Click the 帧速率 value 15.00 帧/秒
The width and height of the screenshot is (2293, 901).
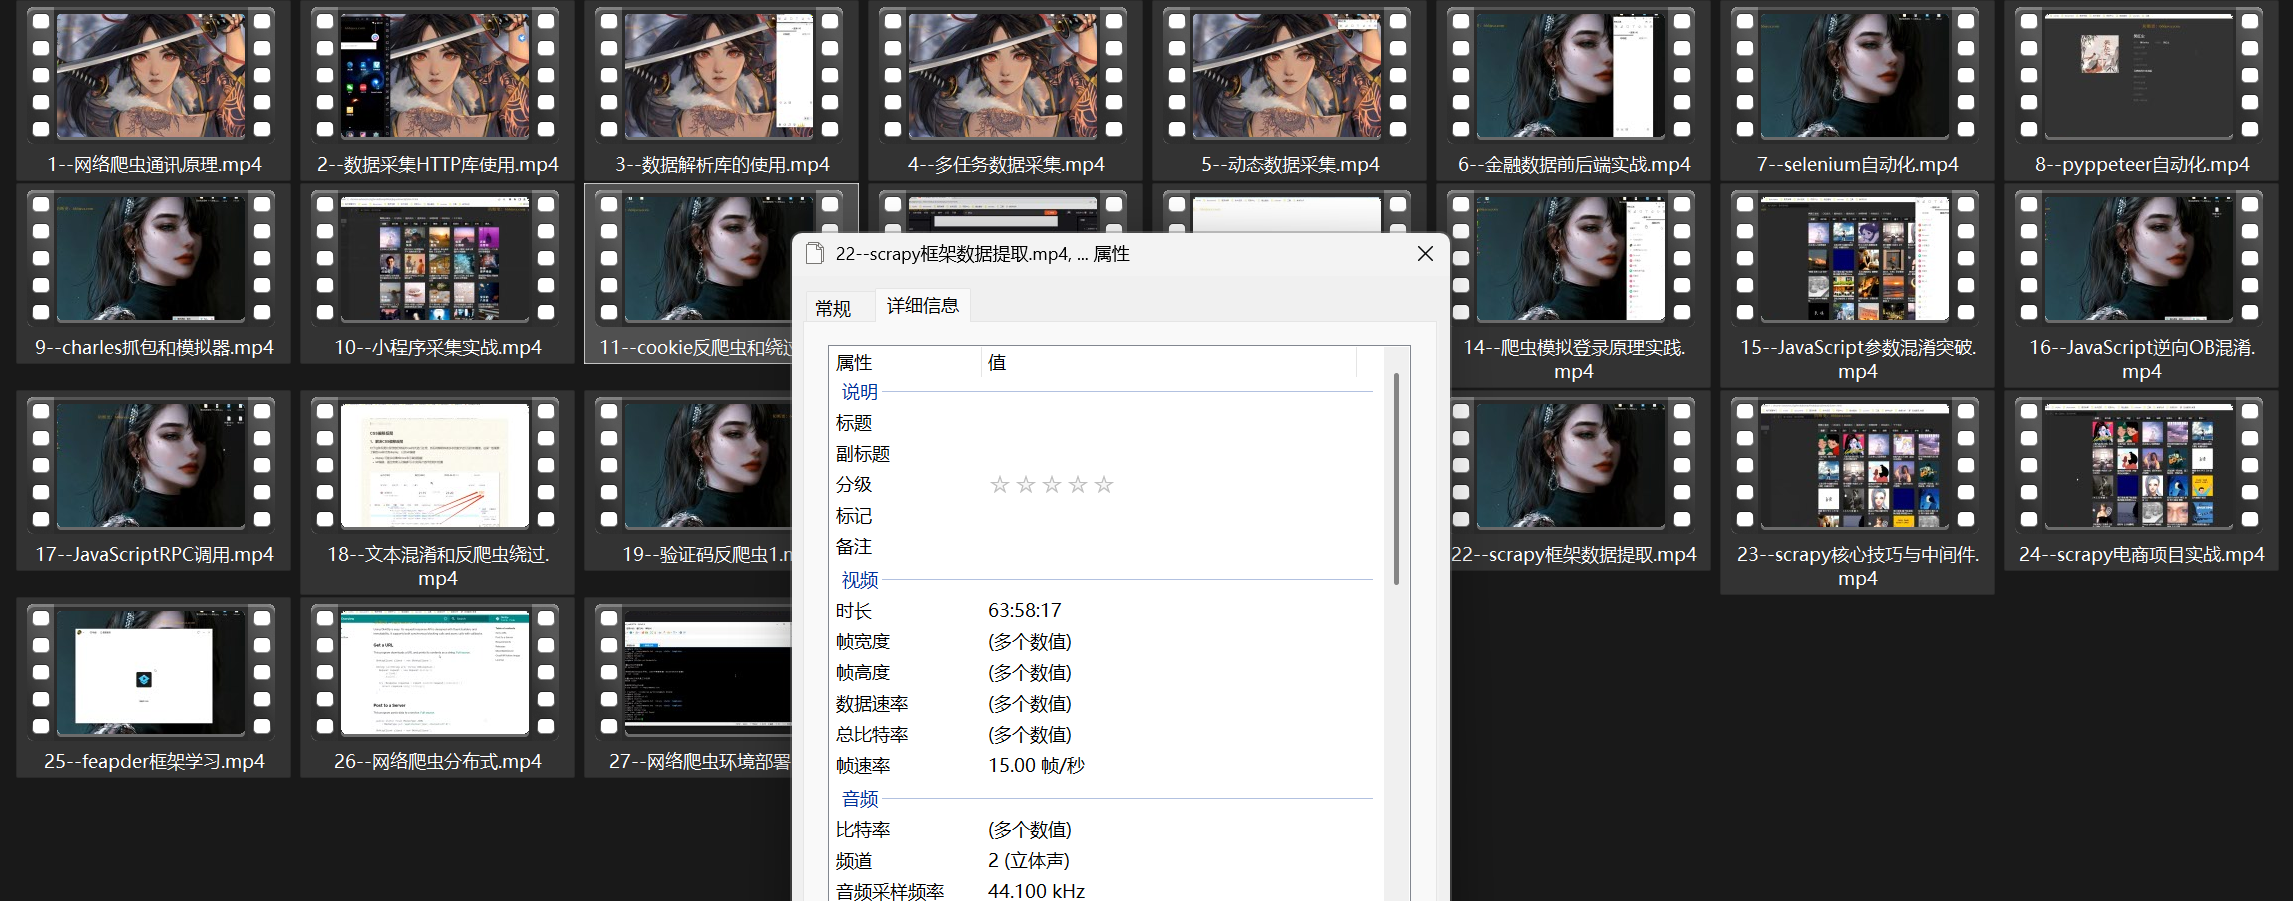[x=1036, y=766]
